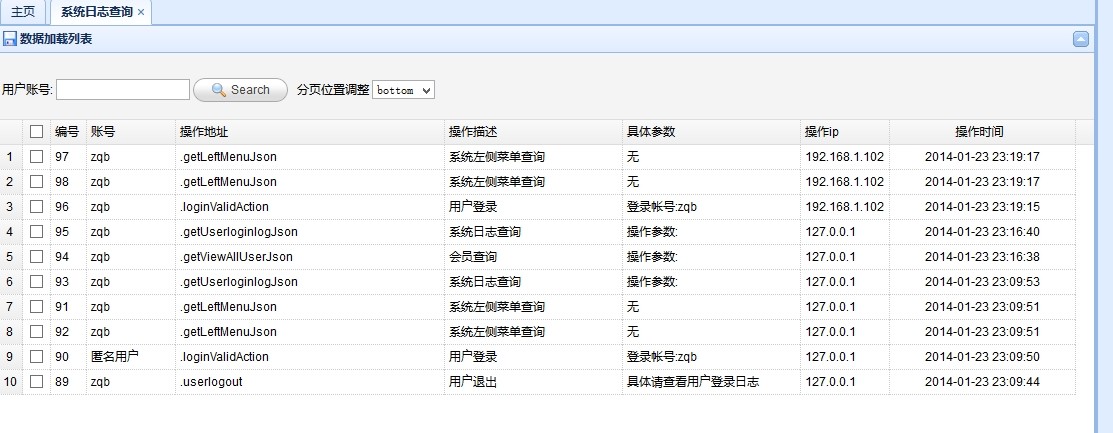
Task: Collapse the 数据加载列表 panel
Action: coord(1080,39)
